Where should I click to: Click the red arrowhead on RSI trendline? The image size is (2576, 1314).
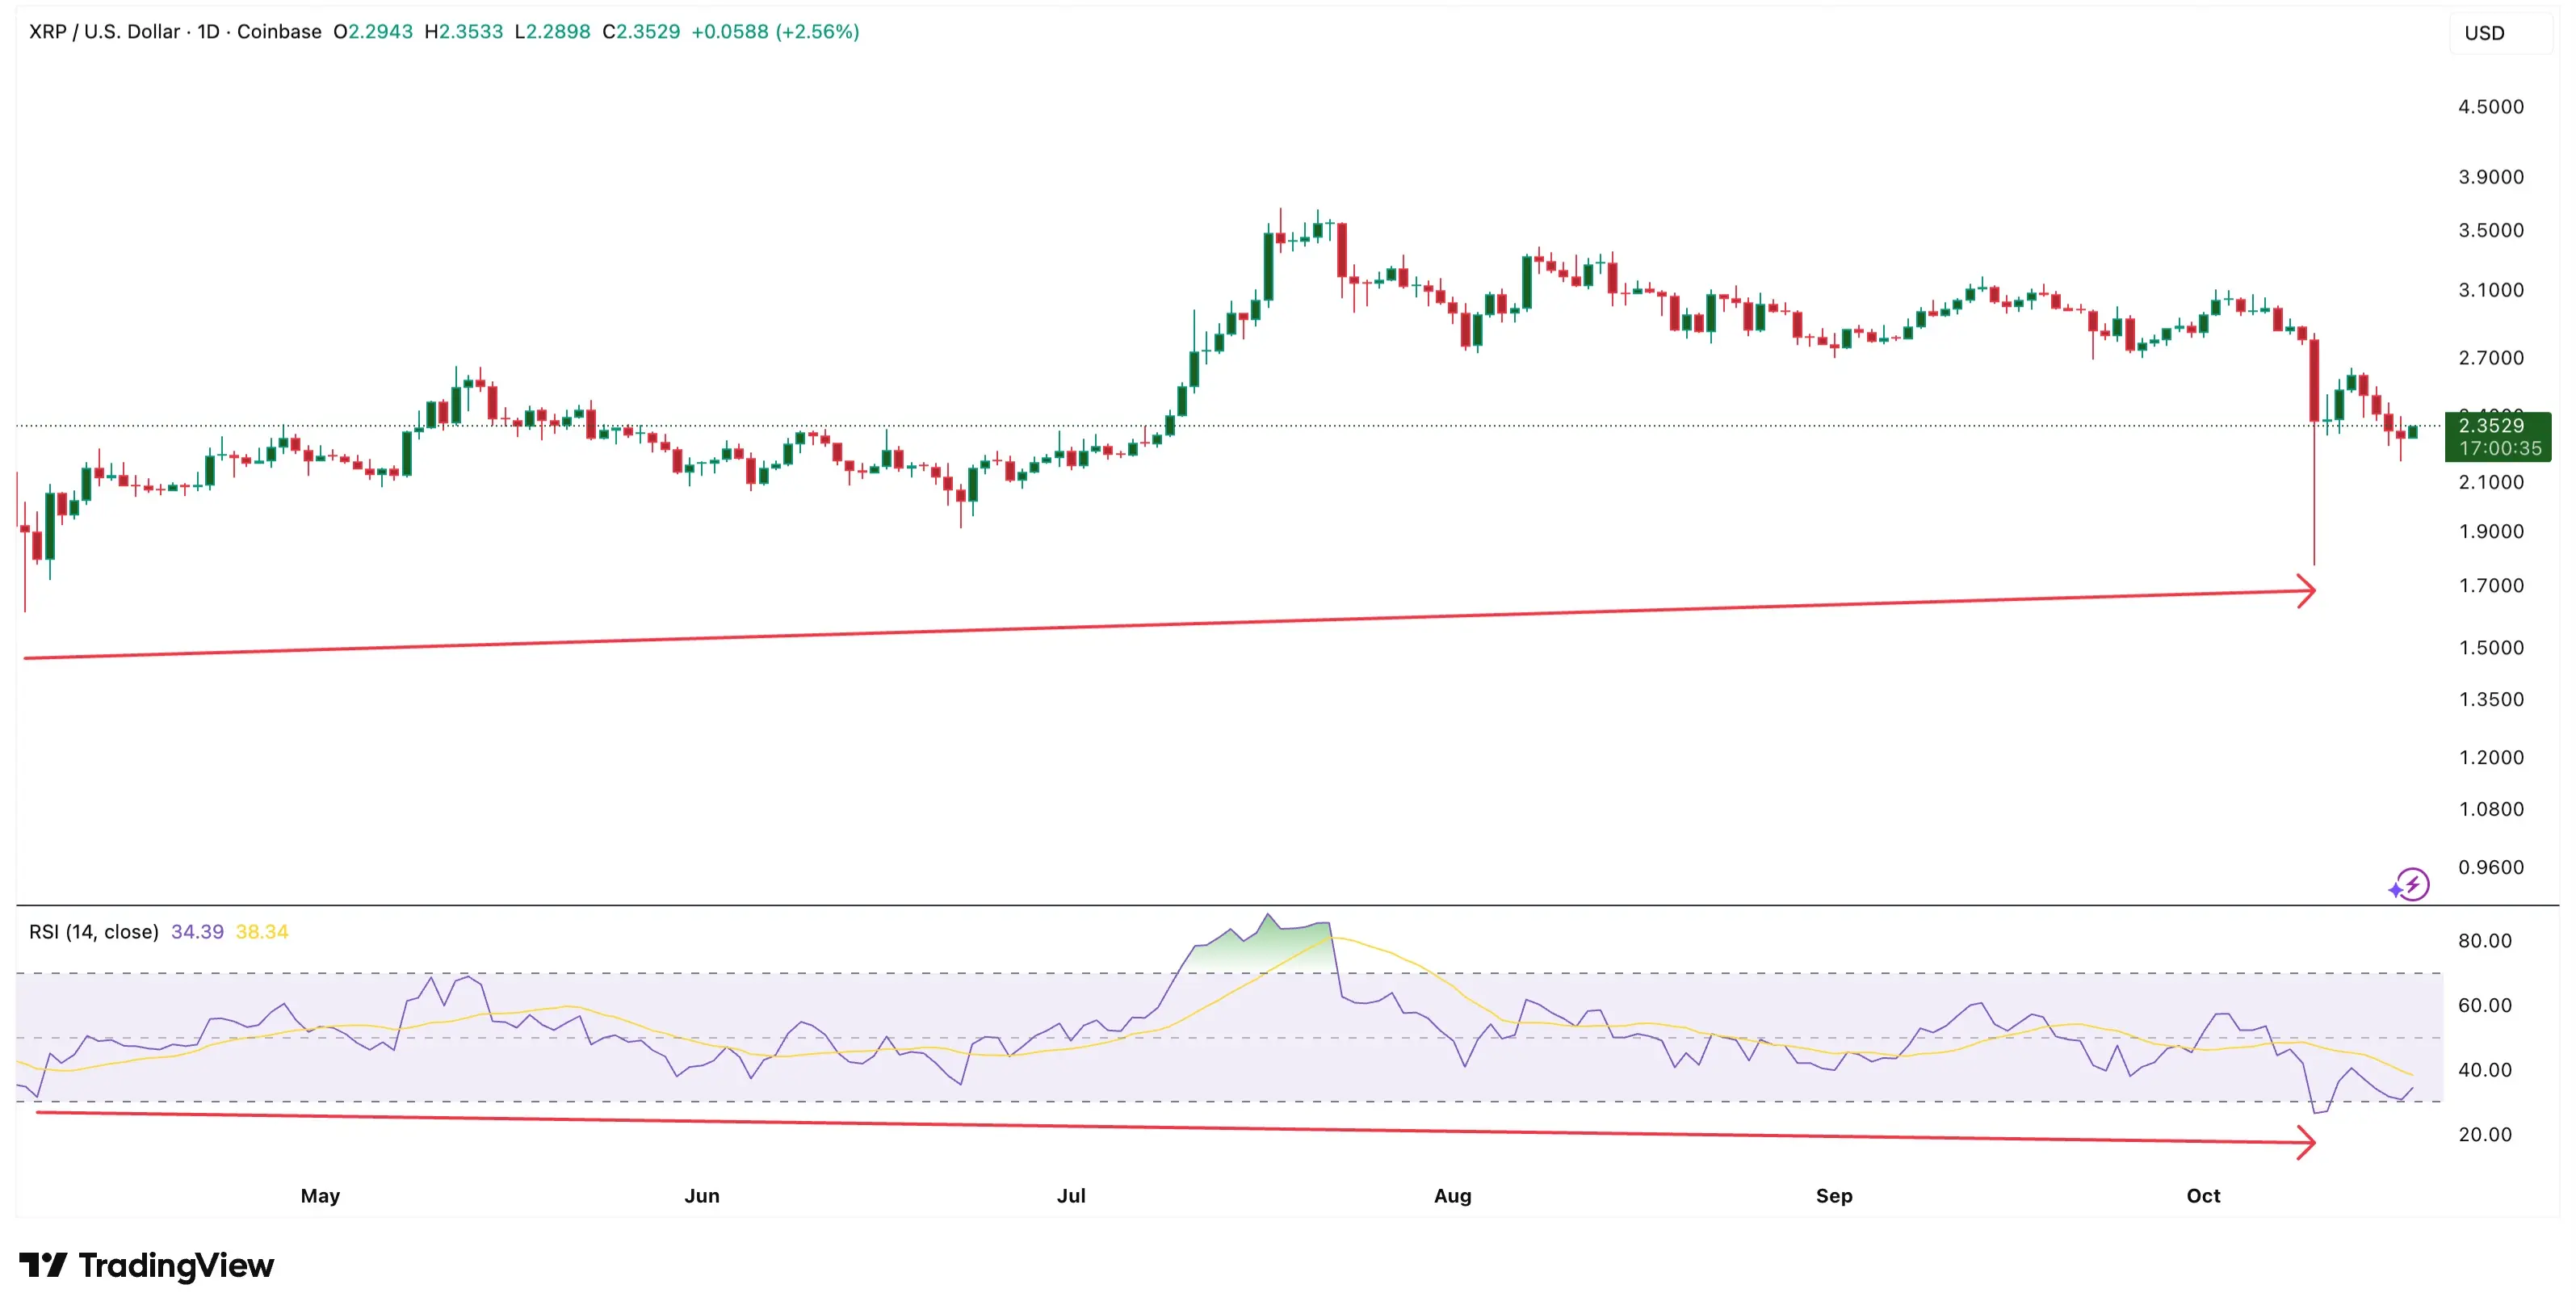[x=2308, y=1142]
